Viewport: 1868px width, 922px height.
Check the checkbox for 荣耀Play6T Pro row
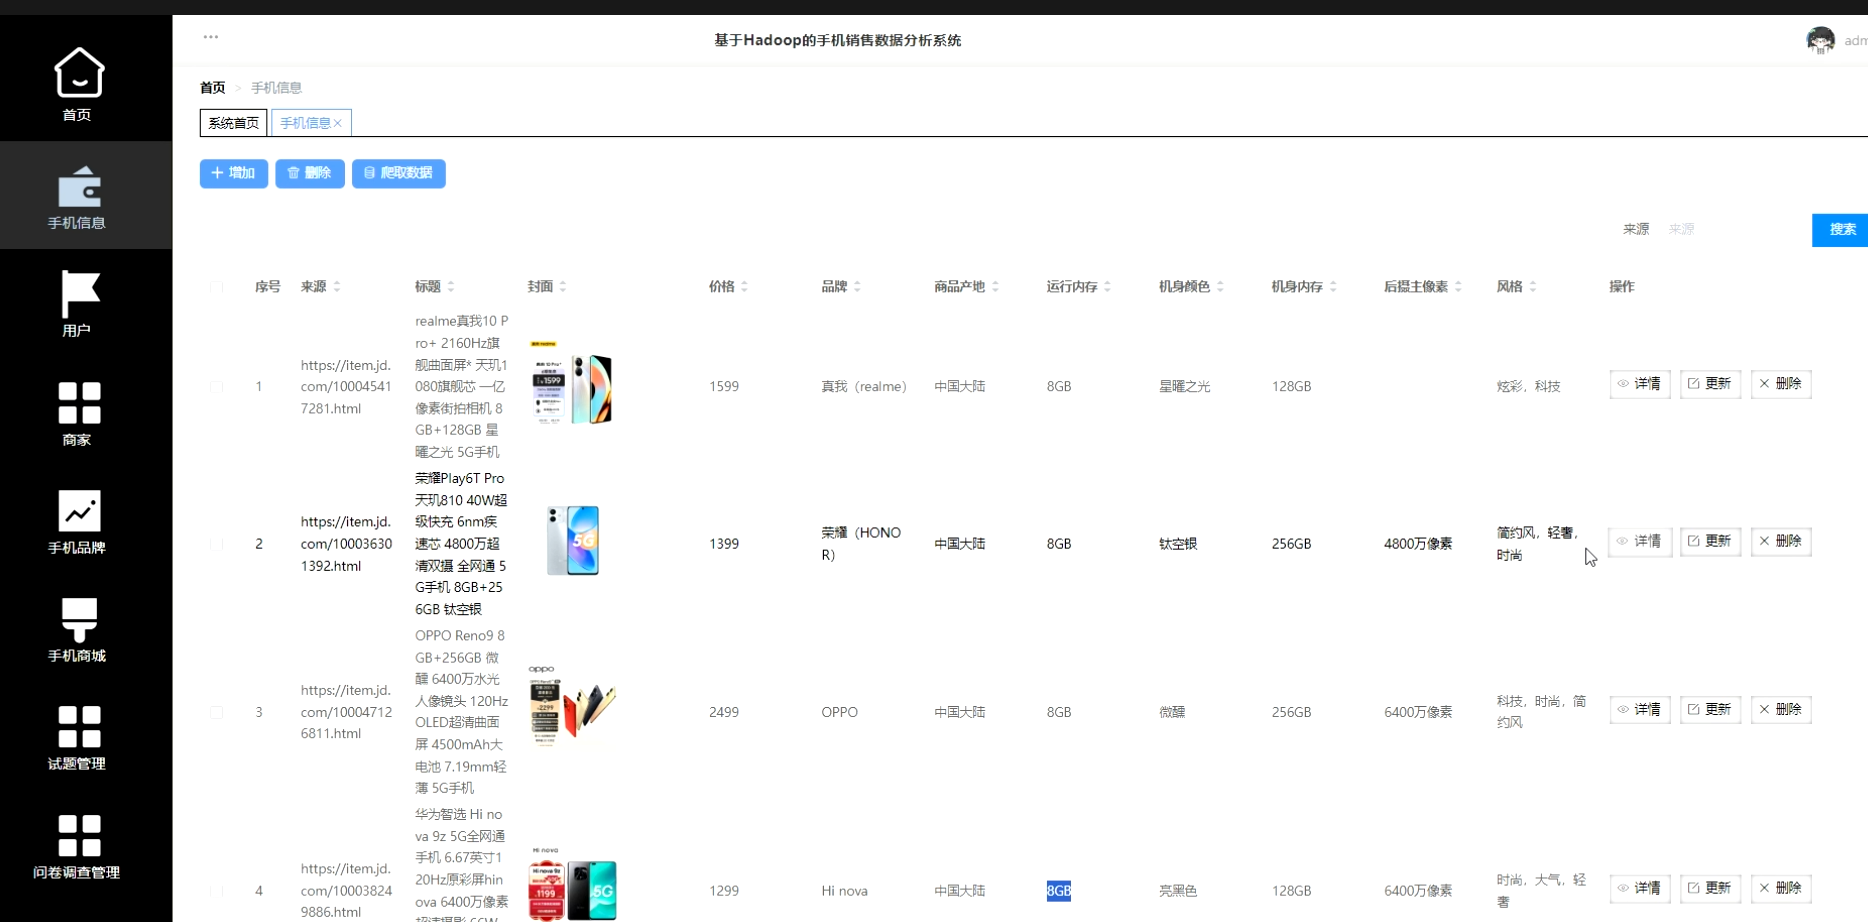click(x=216, y=543)
